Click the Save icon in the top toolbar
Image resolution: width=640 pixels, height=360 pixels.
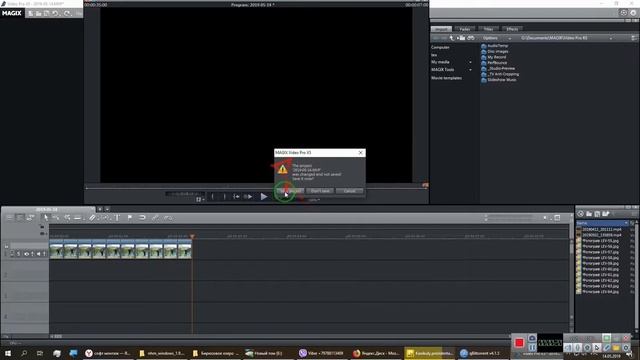click(46, 13)
